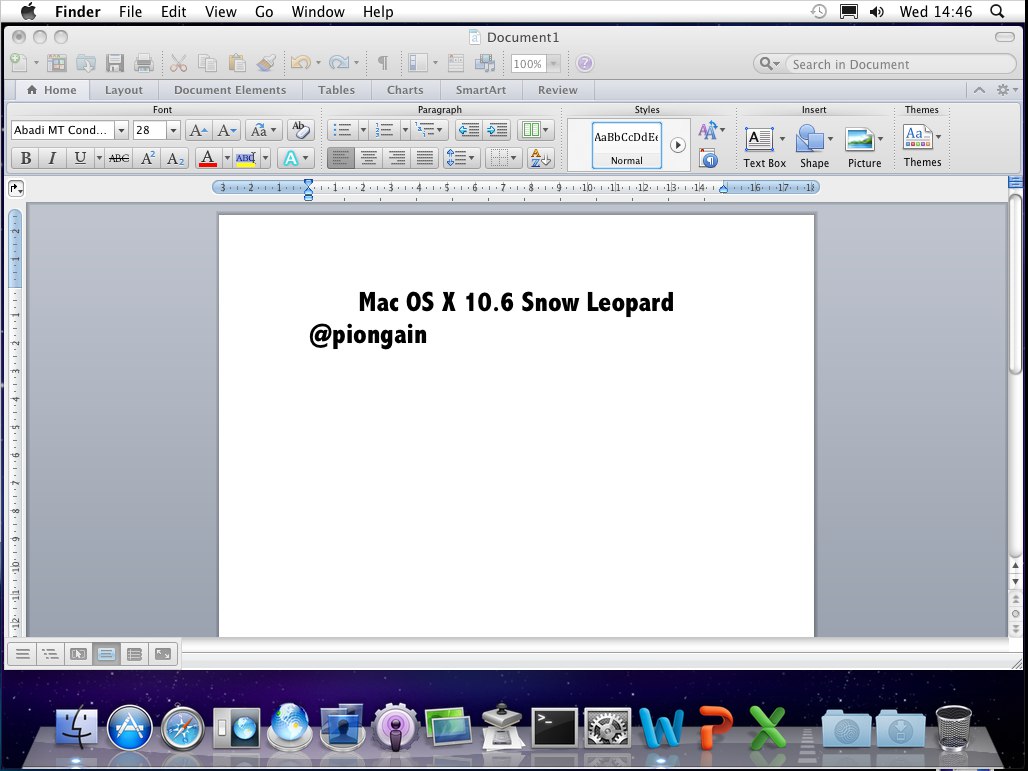Switch to Notebook Layout view button
The width and height of the screenshot is (1028, 771).
click(134, 654)
